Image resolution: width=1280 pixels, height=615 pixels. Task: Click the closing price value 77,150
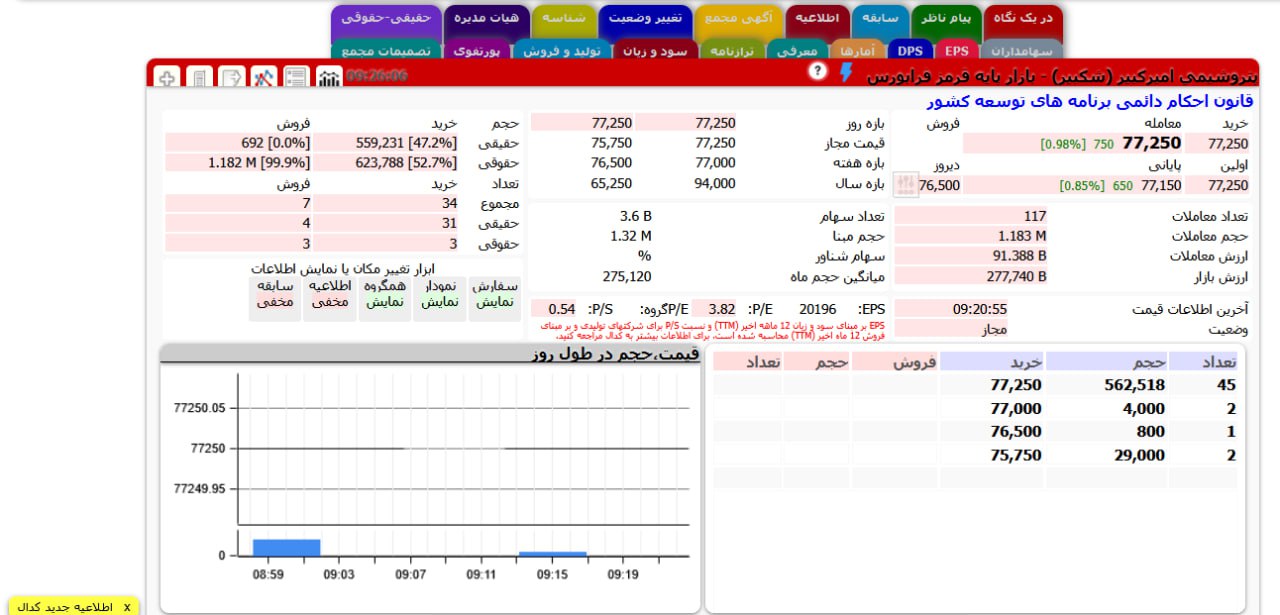[1161, 185]
